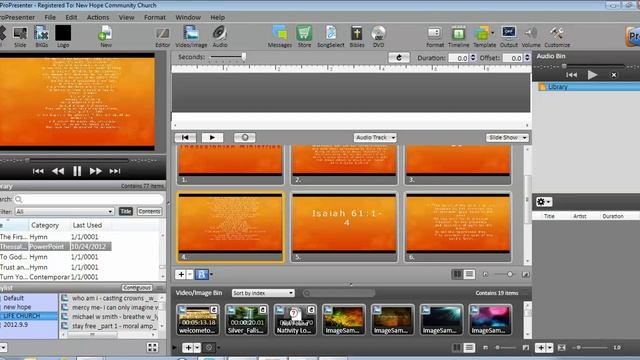The width and height of the screenshot is (640, 360).
Task: Select Title search filter toggle
Action: (126, 211)
